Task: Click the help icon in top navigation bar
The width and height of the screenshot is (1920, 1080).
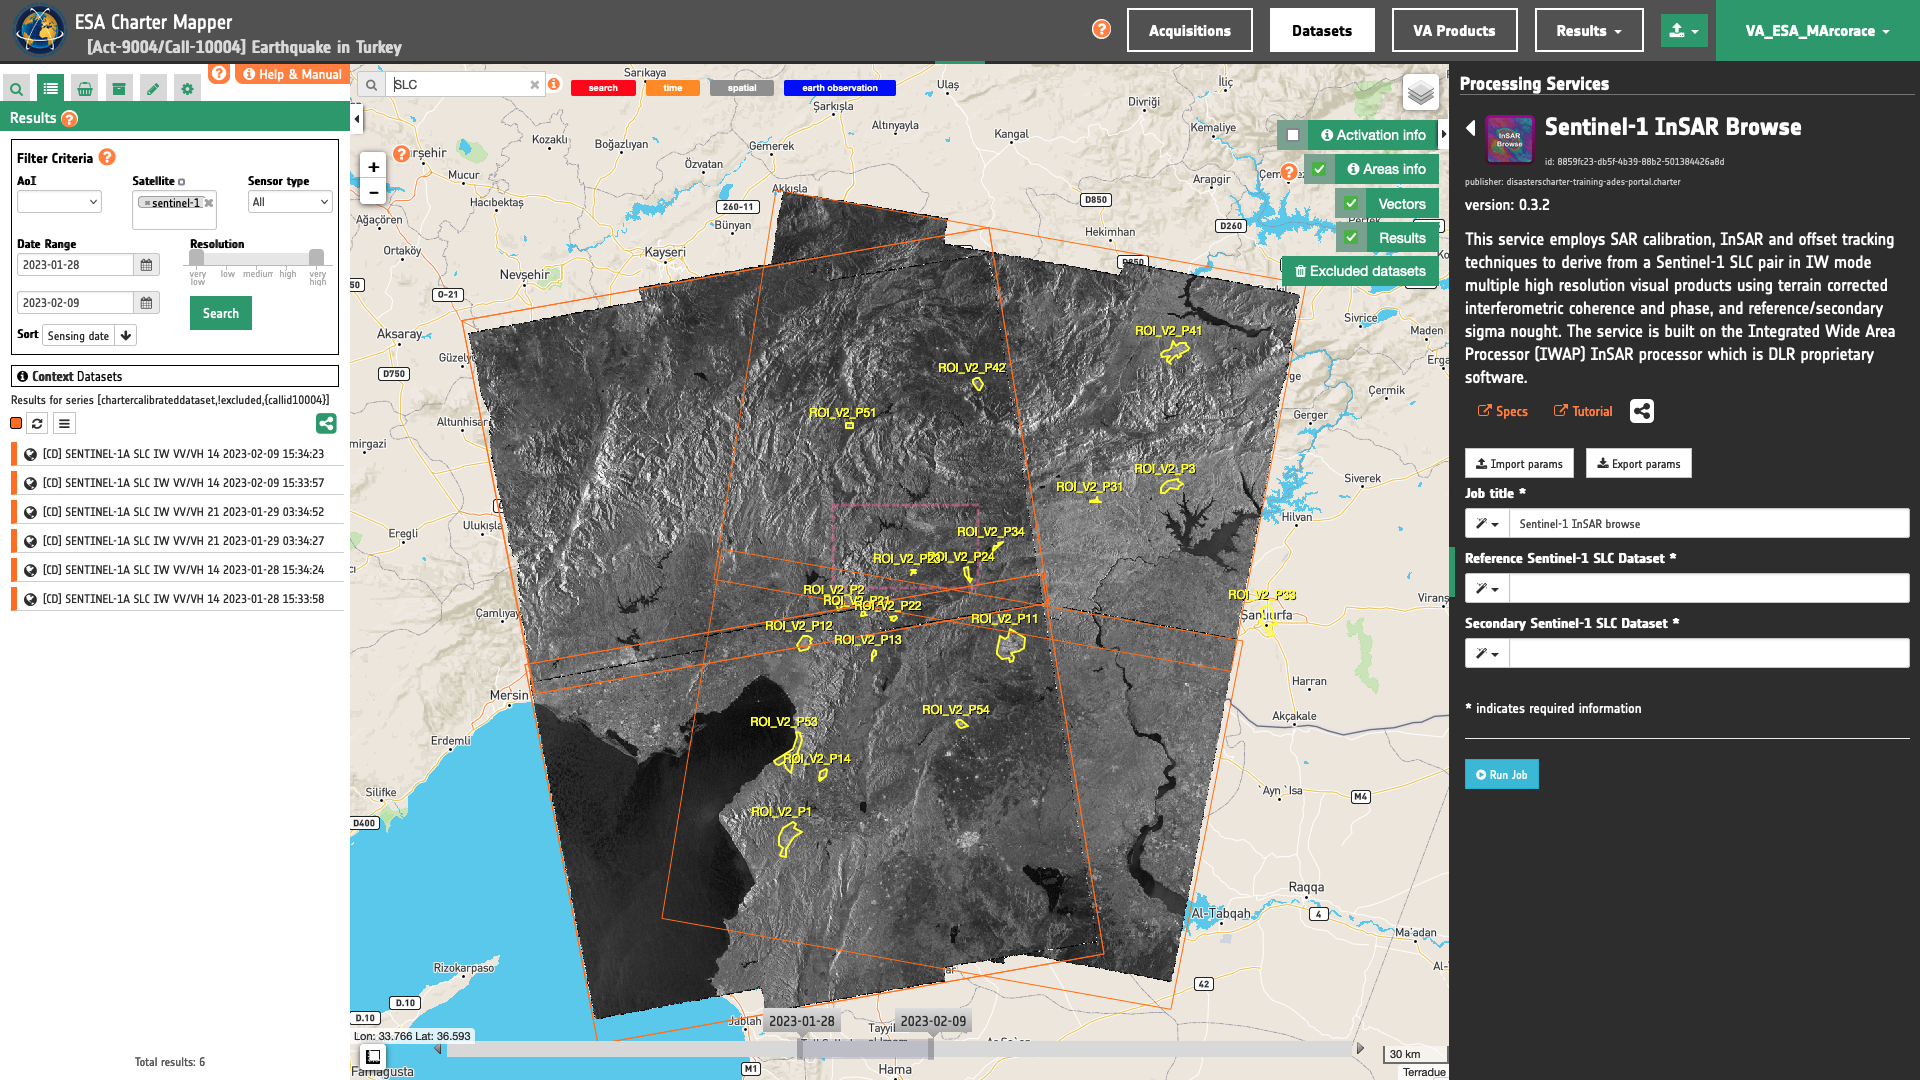Action: pos(1101,29)
